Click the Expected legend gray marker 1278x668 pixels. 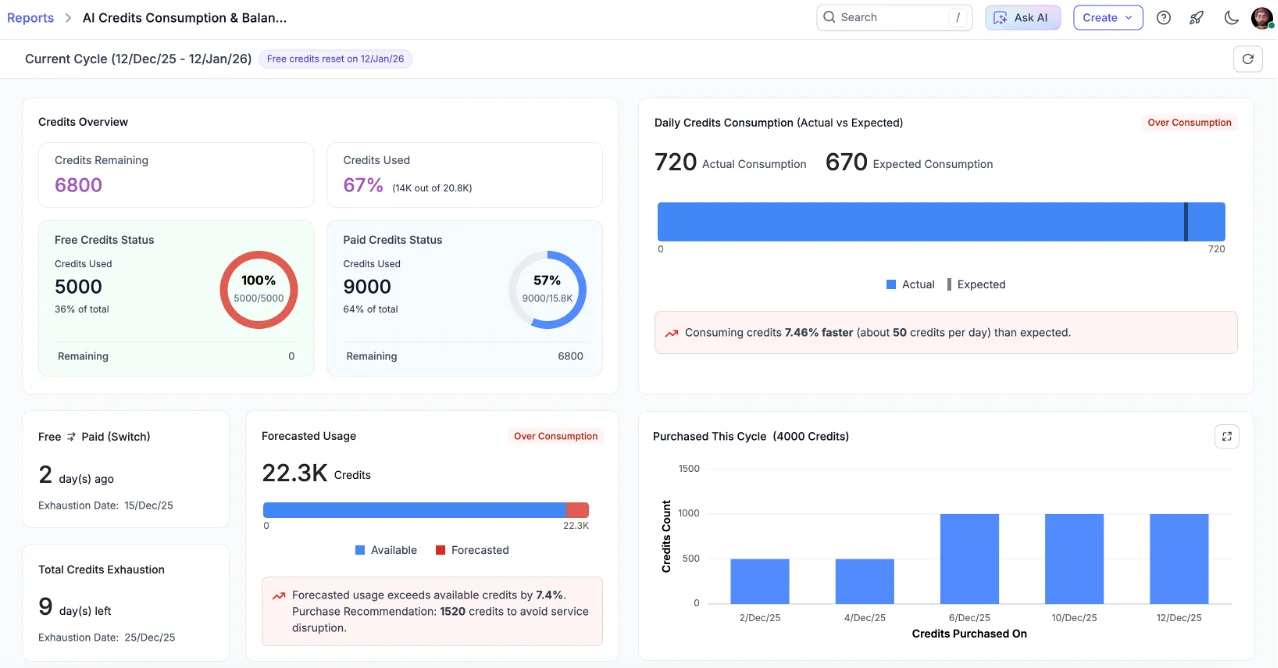(x=949, y=285)
